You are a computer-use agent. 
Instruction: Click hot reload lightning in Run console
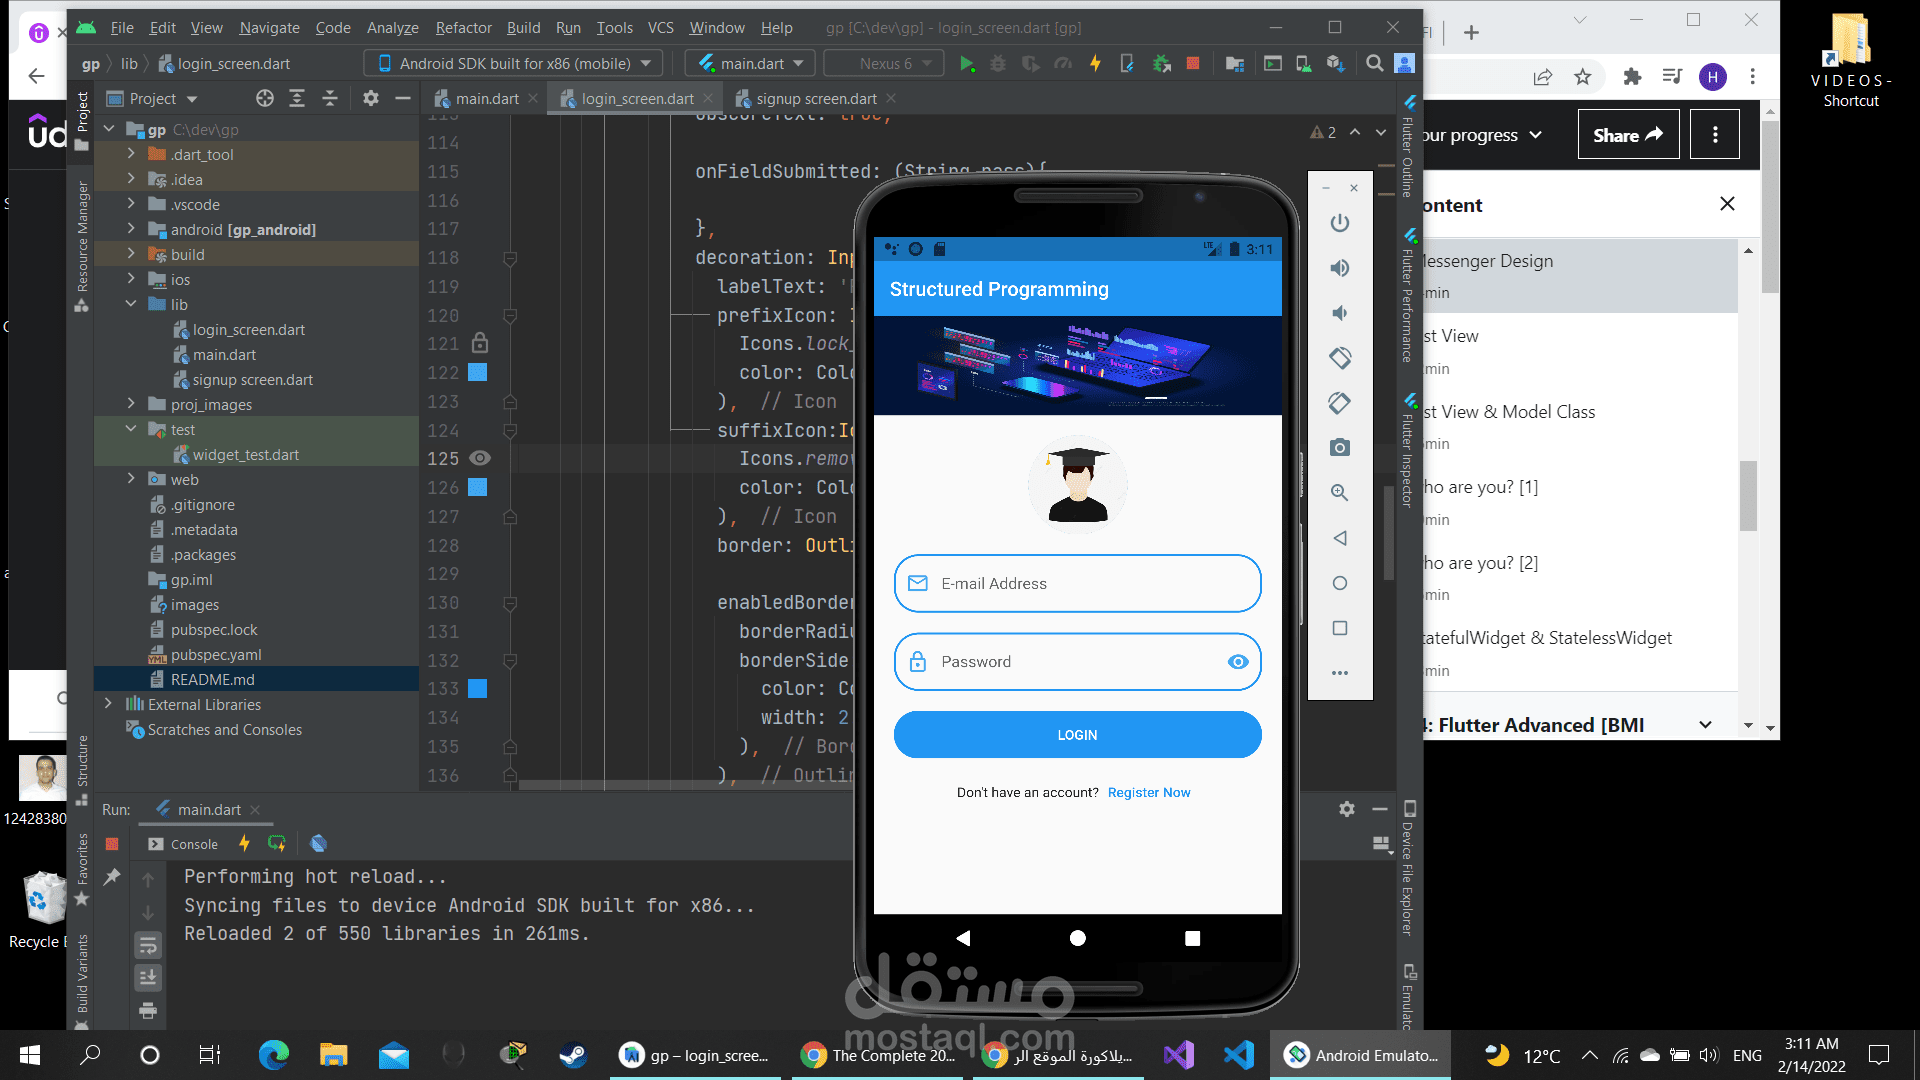point(244,844)
